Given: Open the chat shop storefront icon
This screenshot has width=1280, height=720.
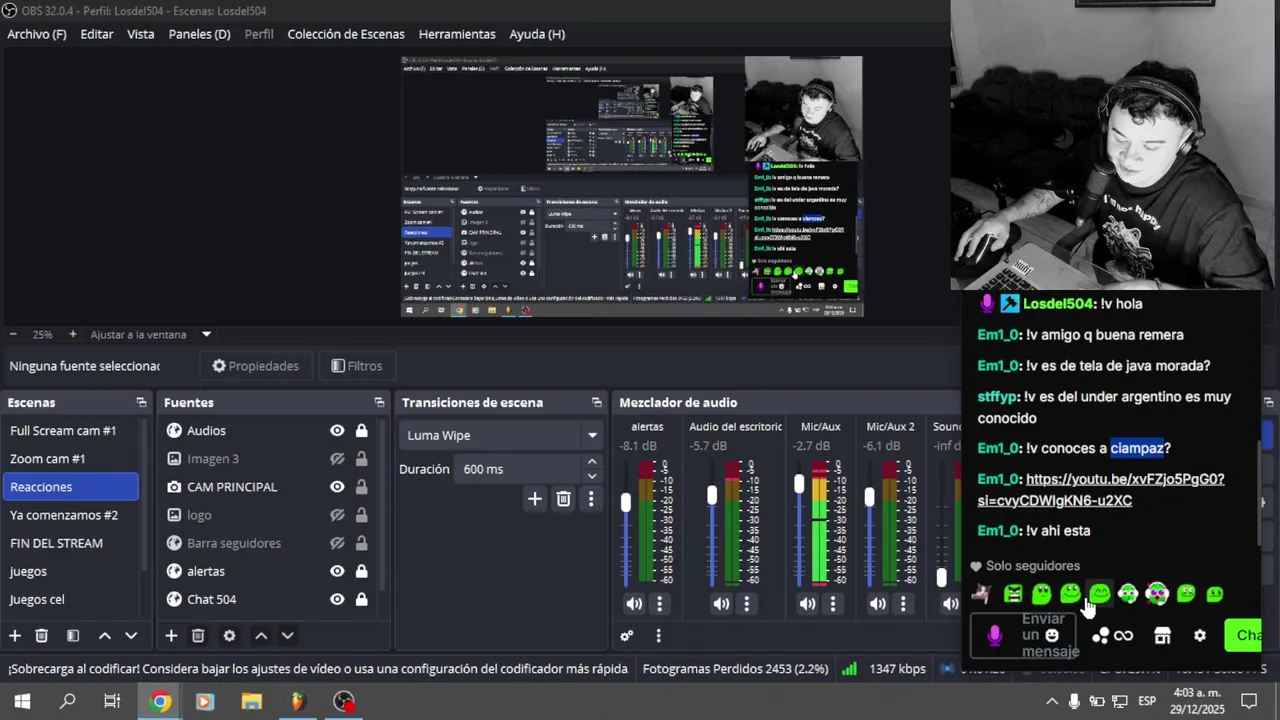Looking at the screenshot, I should pyautogui.click(x=1162, y=636).
